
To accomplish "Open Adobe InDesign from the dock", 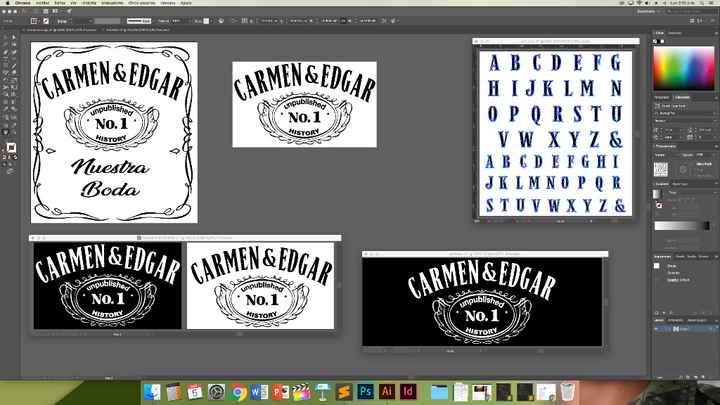I will click(408, 392).
